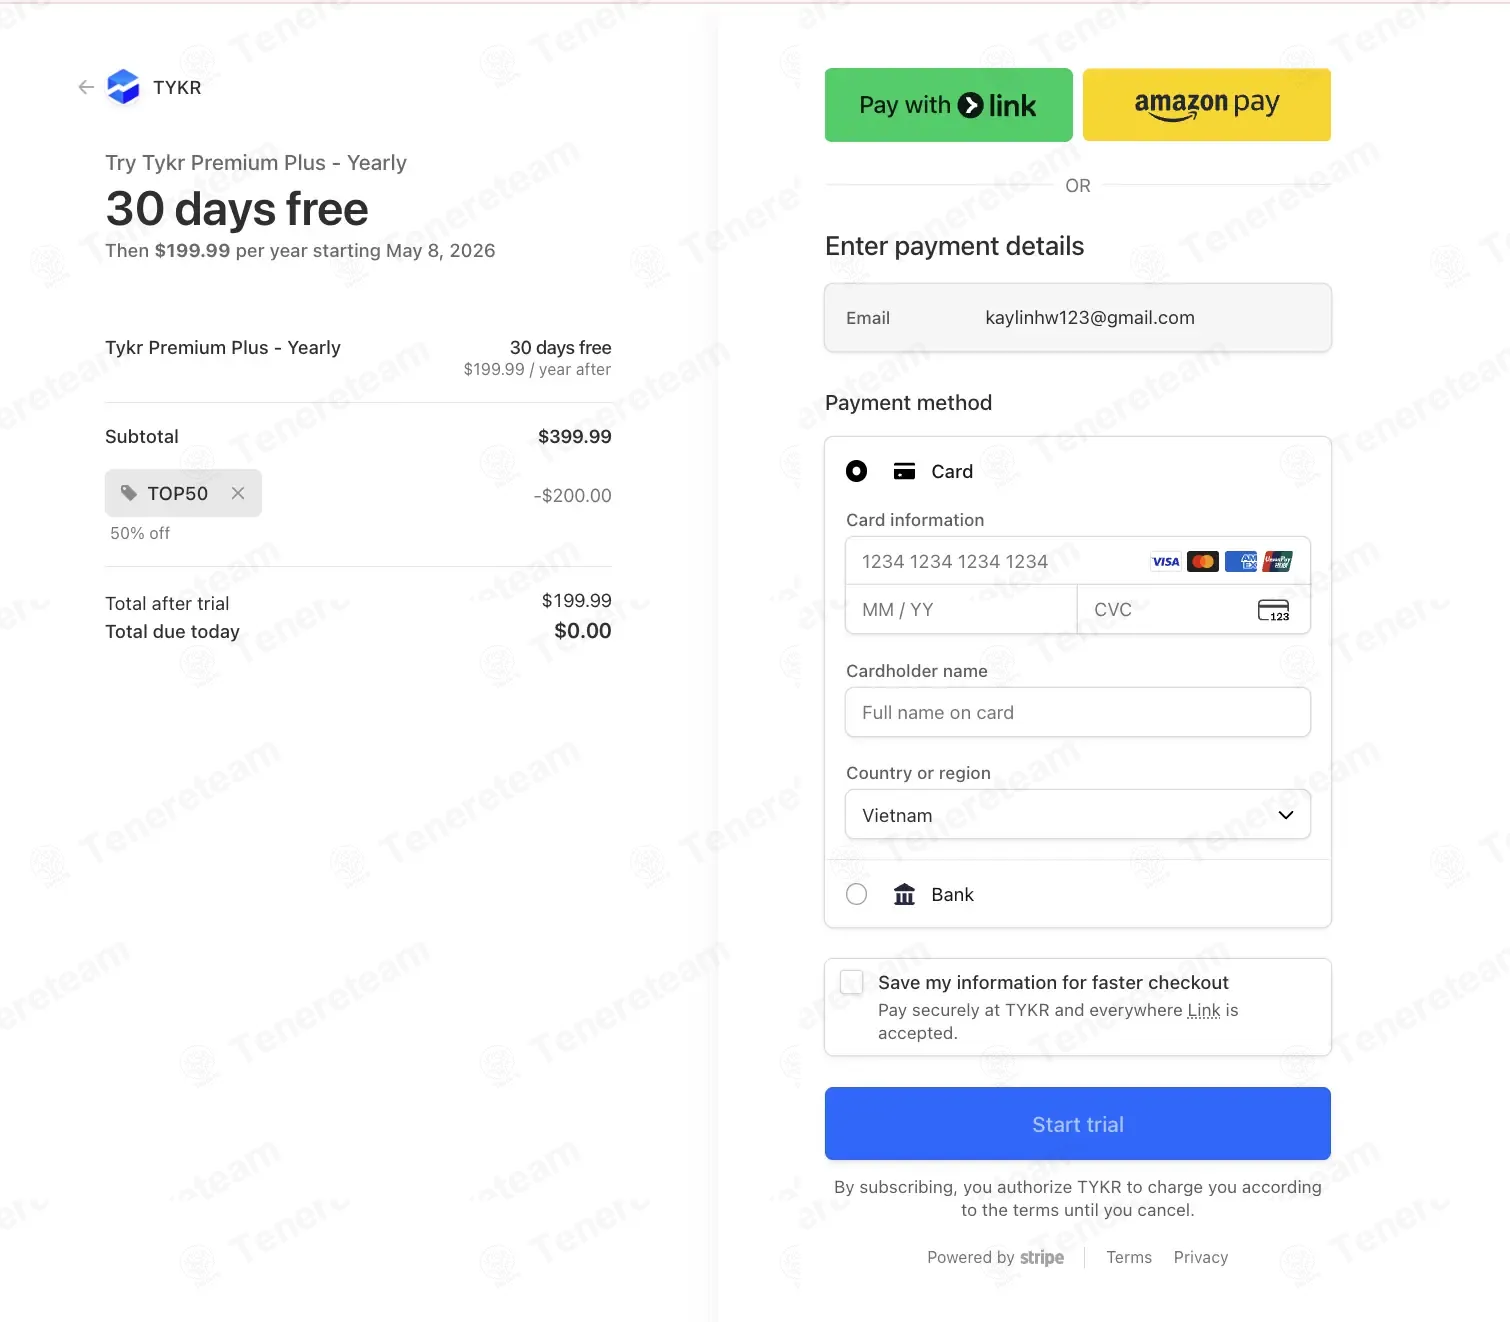Choose the Amazon Pay button

pyautogui.click(x=1206, y=105)
